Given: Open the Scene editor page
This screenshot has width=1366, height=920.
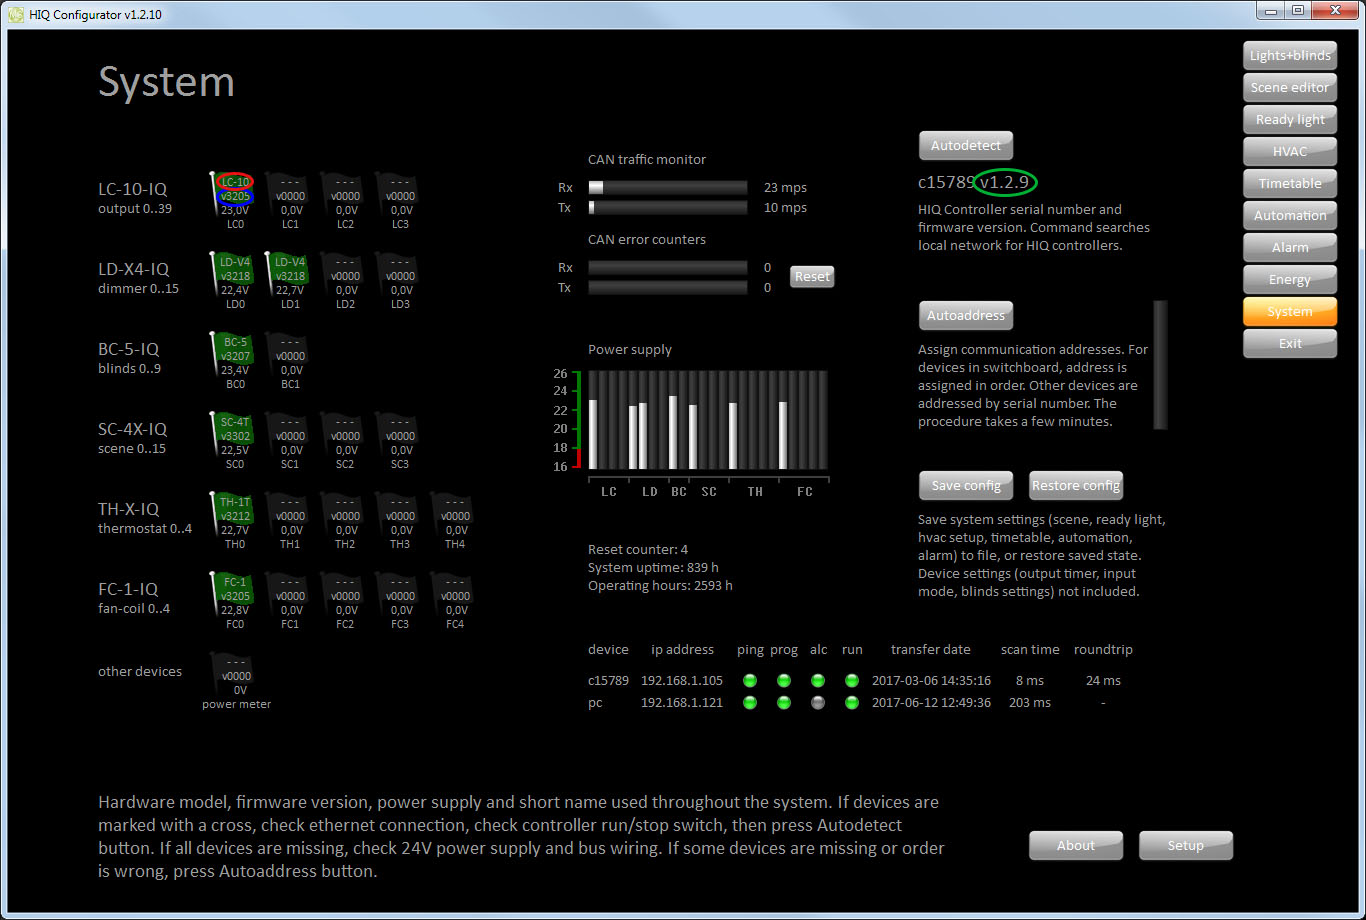Looking at the screenshot, I should click(x=1290, y=88).
